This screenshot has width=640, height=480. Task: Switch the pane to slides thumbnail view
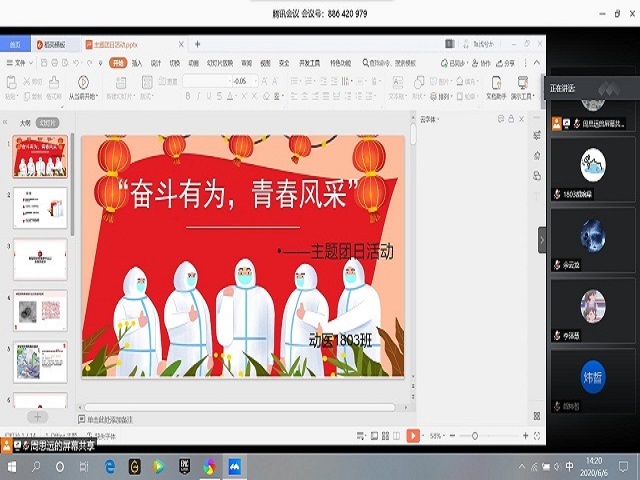pos(47,122)
